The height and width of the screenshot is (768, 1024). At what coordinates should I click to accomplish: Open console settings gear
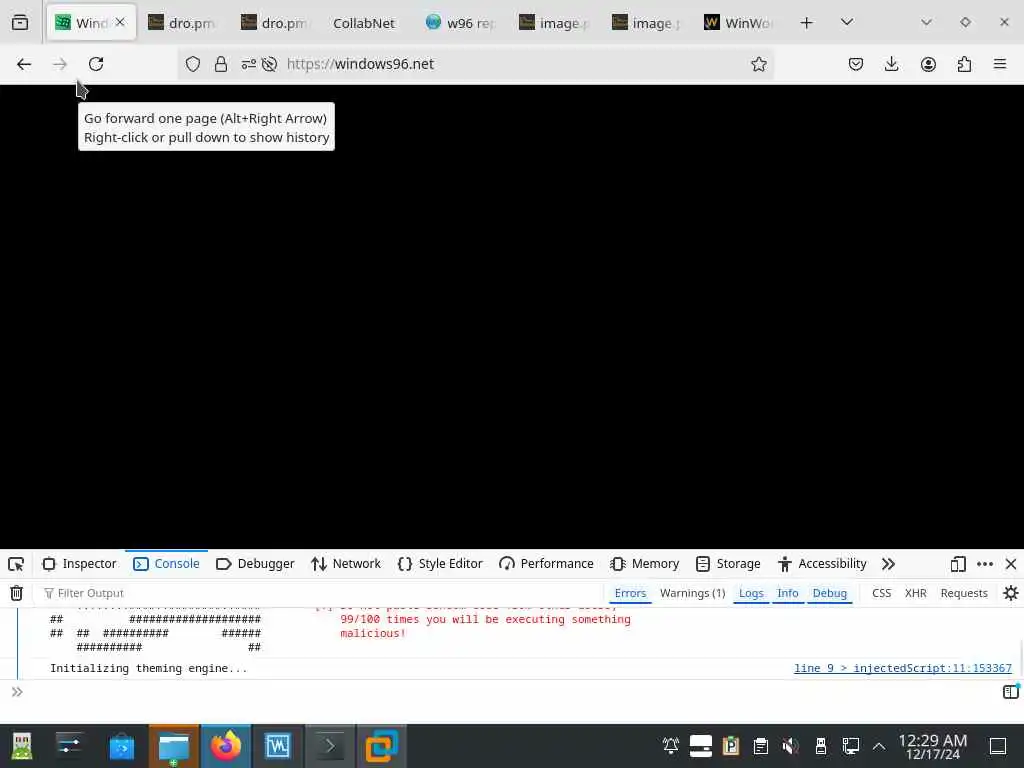(1010, 594)
